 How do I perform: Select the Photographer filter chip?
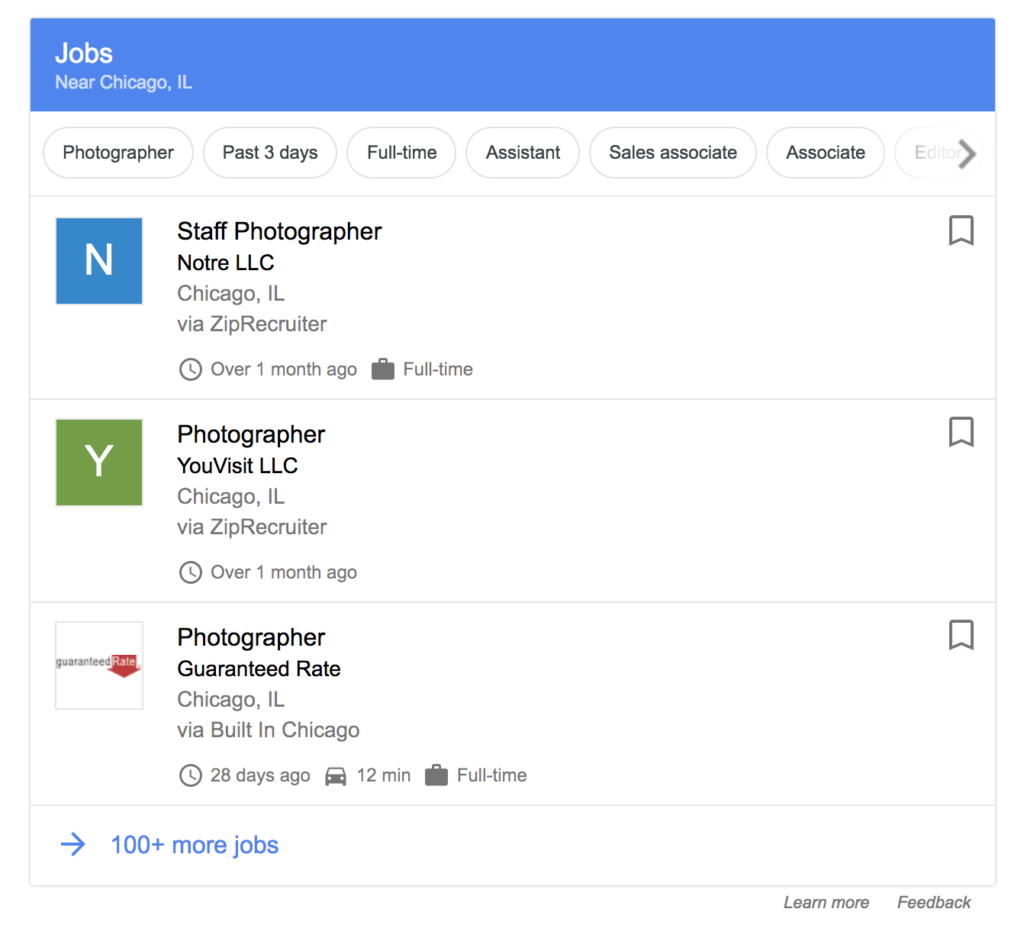coord(118,153)
